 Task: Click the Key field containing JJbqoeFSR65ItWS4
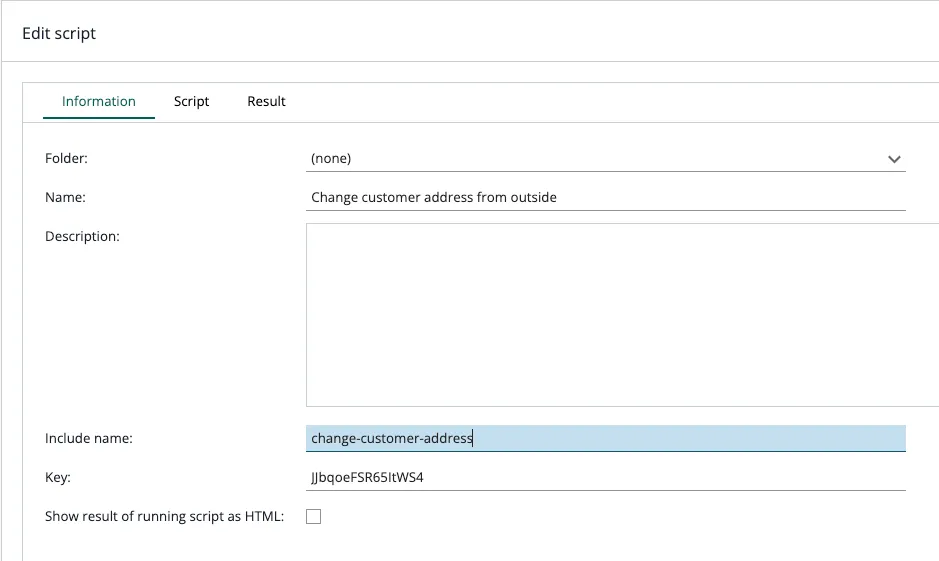(x=605, y=478)
